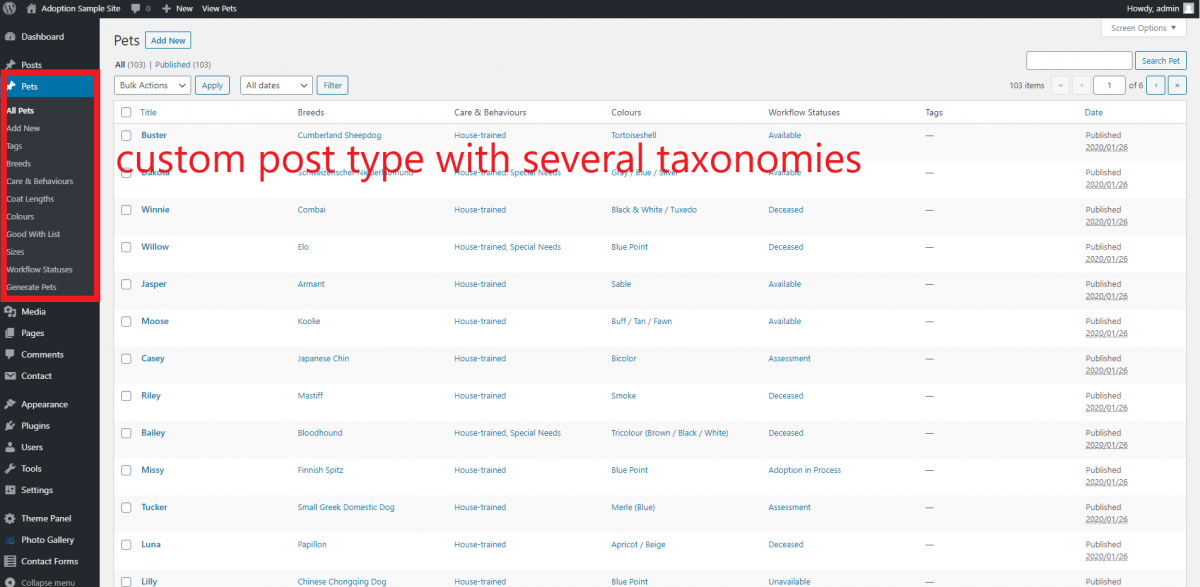Click the Add New button beside Pets

coord(167,40)
